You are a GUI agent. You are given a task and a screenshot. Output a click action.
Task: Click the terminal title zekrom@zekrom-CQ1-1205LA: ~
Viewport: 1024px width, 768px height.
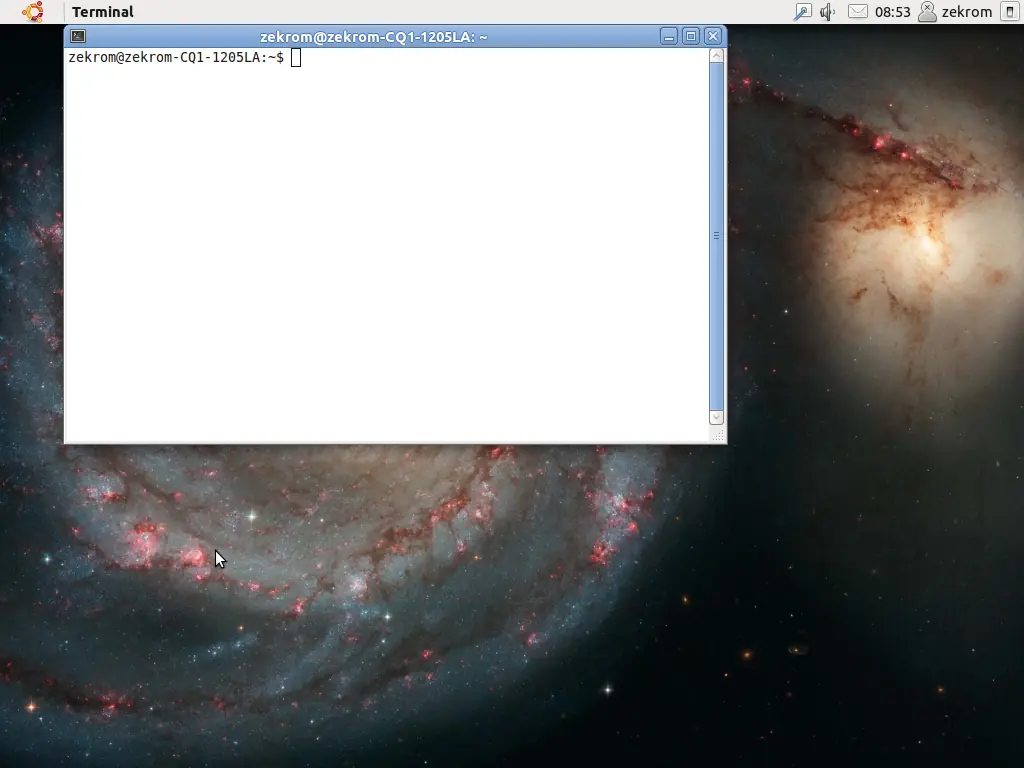[x=374, y=37]
